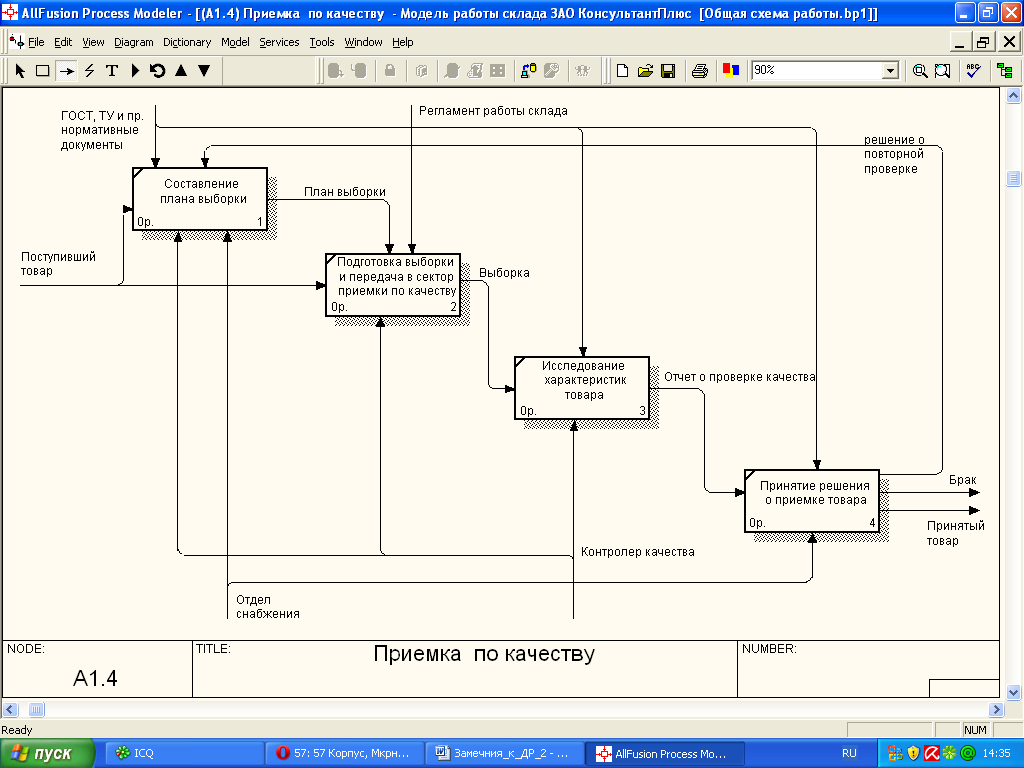Expand the 90% zoom dropdown
The image size is (1024, 768).
point(890,71)
